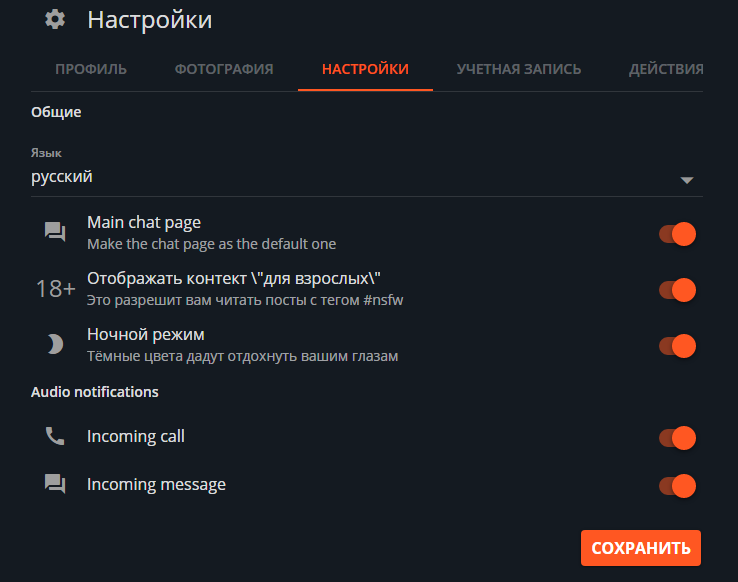Viewport: 738px width, 582px height.
Task: Click the phone icon for Incoming call
Action: tap(55, 437)
